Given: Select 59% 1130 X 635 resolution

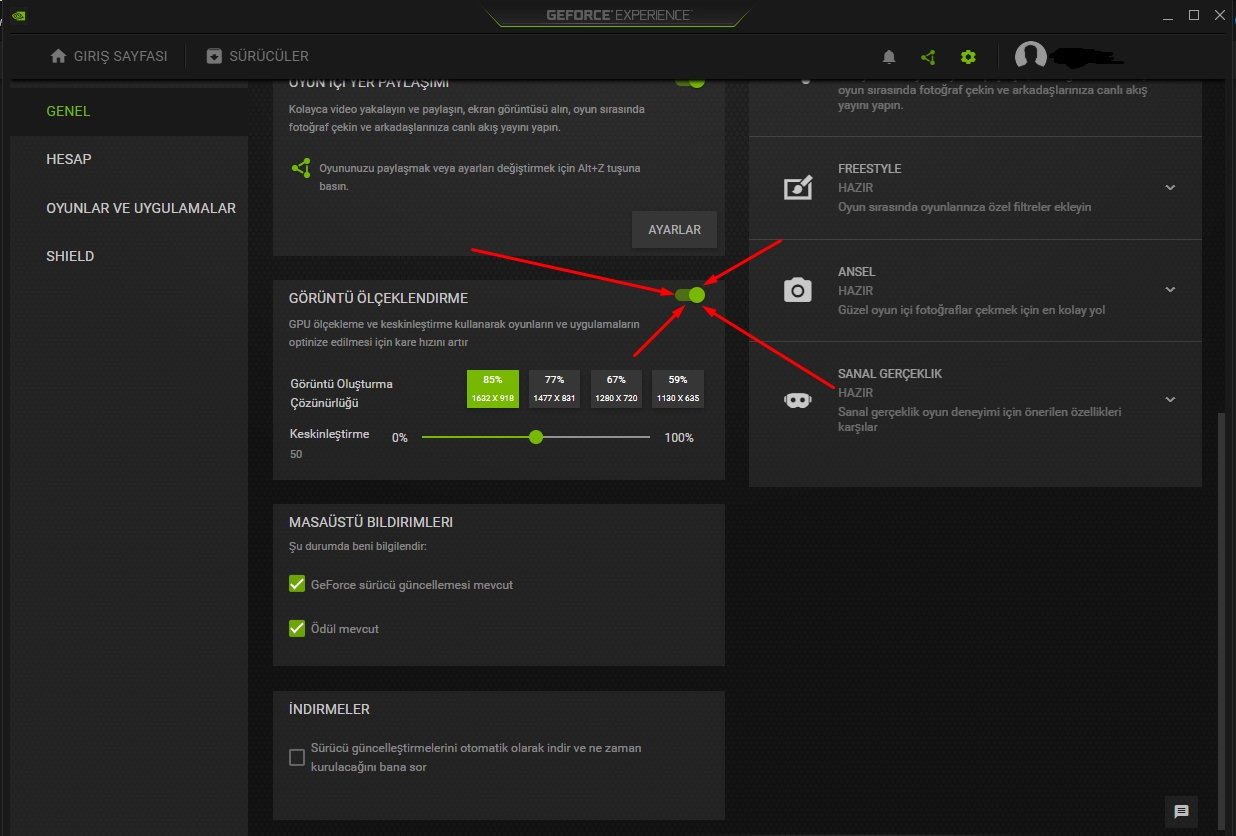Looking at the screenshot, I should (x=678, y=389).
